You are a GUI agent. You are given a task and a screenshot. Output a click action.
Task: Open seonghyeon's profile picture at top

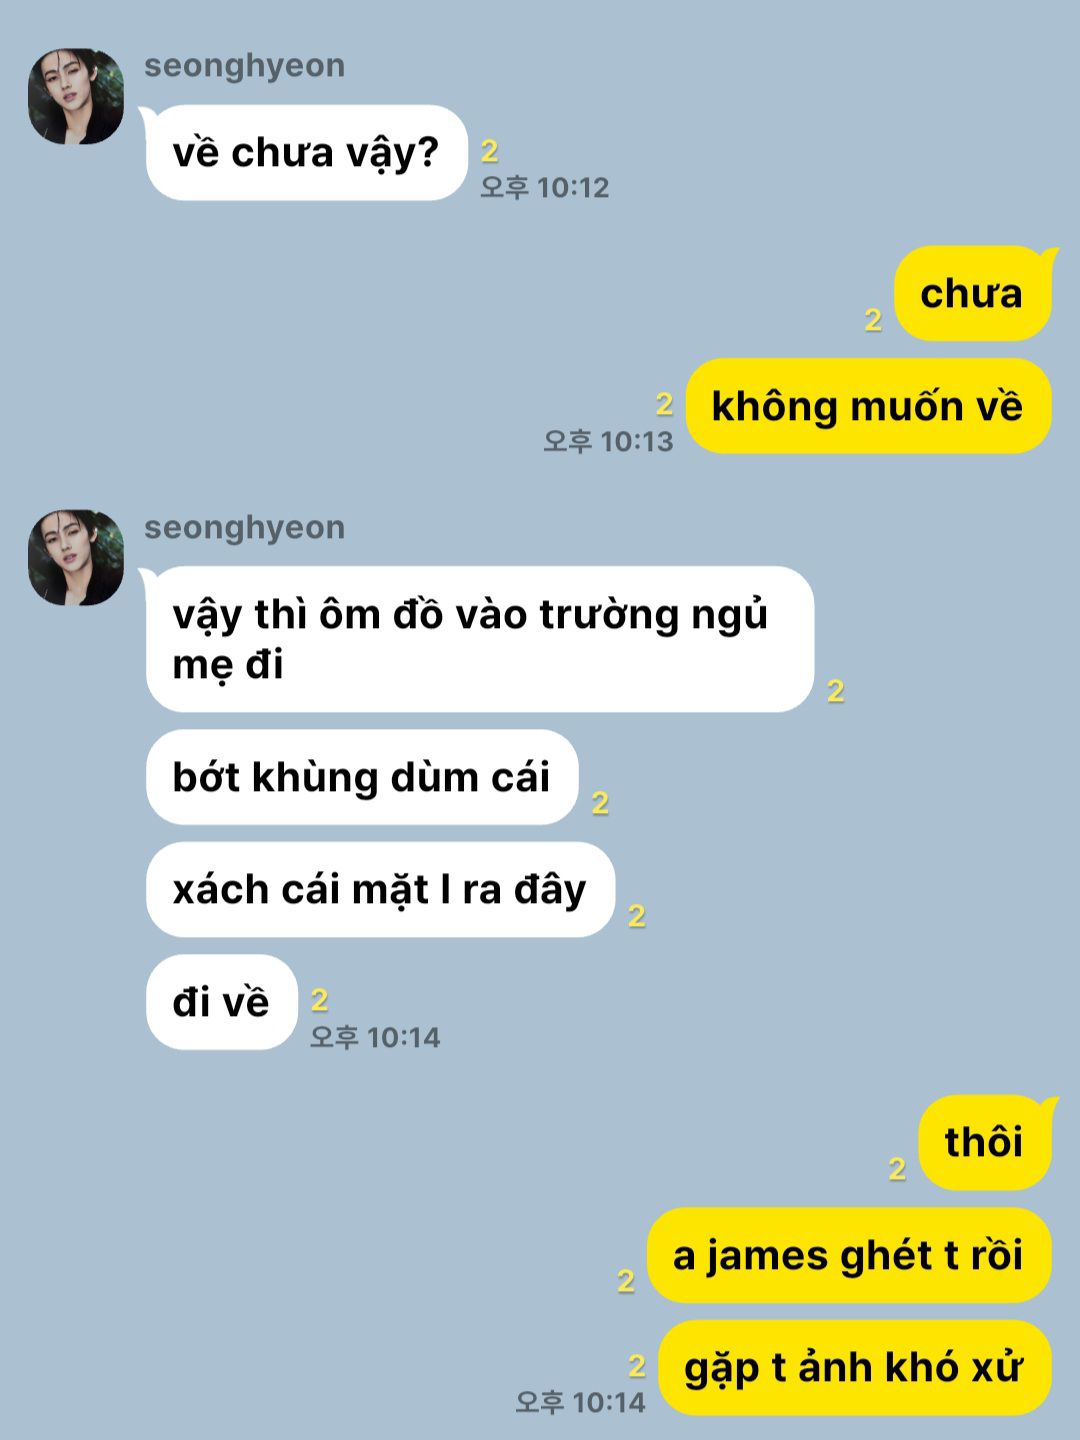[x=76, y=96]
